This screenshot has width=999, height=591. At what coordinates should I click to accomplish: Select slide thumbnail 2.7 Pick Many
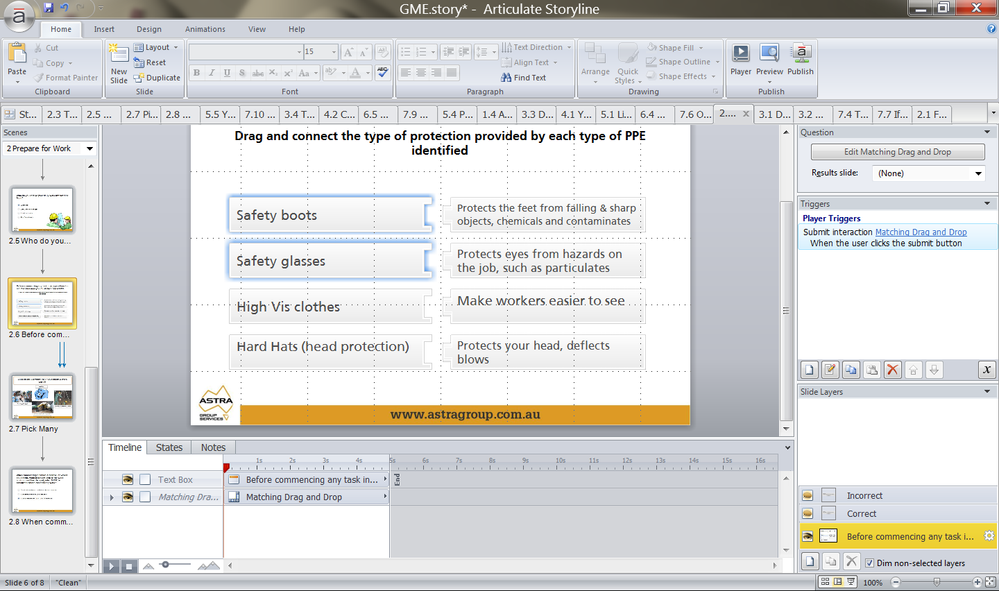point(42,396)
